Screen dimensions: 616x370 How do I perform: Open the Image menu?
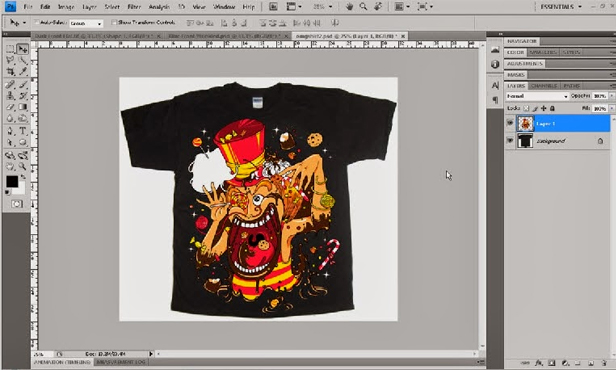click(66, 7)
